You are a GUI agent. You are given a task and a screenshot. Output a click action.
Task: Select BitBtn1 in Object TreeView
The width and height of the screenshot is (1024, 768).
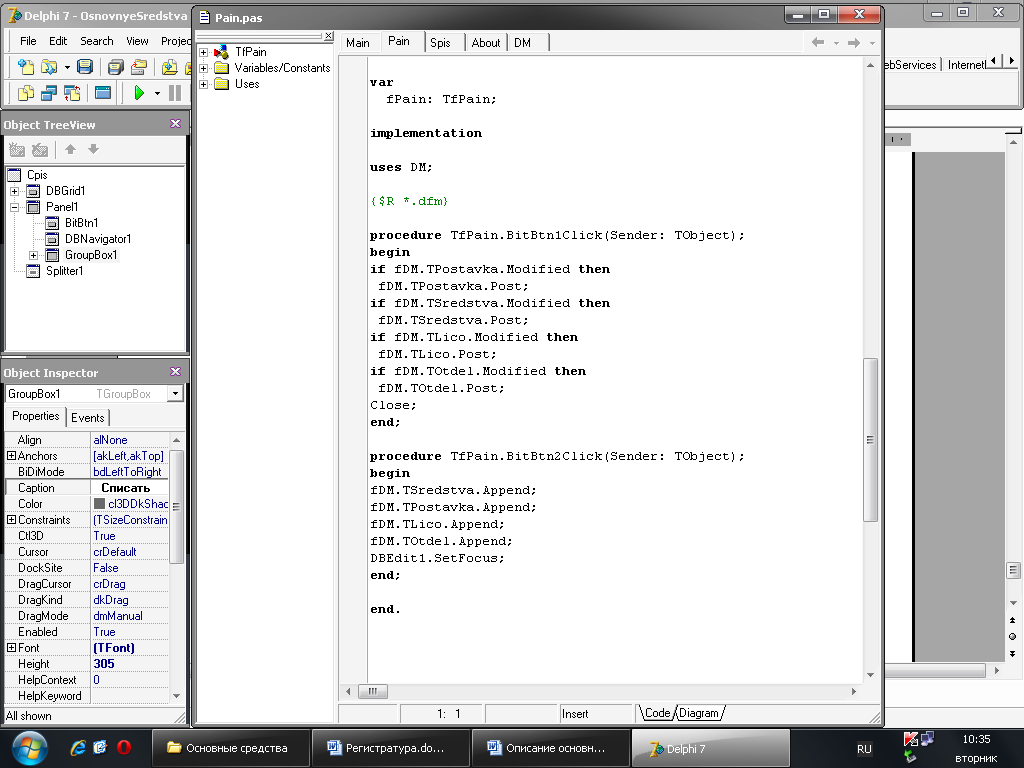click(81, 223)
